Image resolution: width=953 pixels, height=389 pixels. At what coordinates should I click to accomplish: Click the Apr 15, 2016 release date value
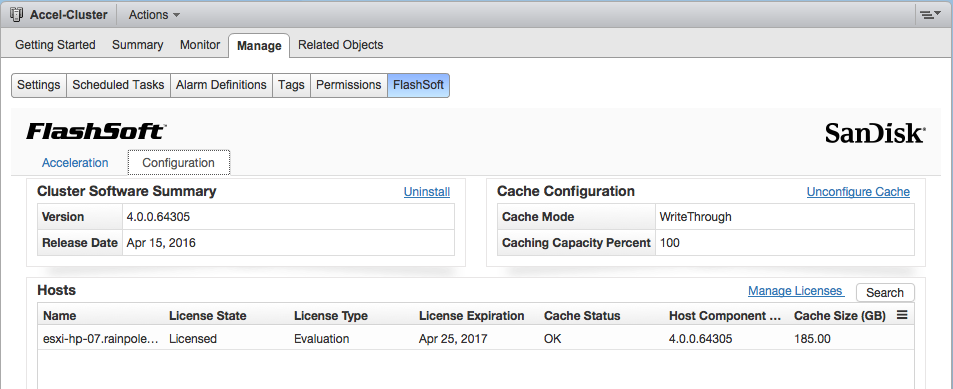[x=161, y=243]
